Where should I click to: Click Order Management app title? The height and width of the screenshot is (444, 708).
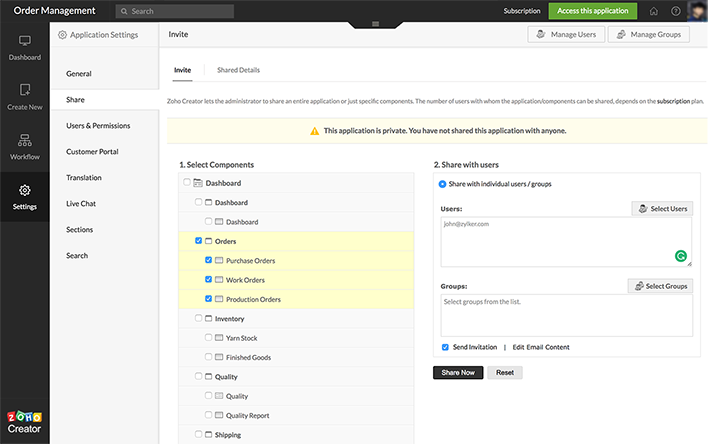54,10
